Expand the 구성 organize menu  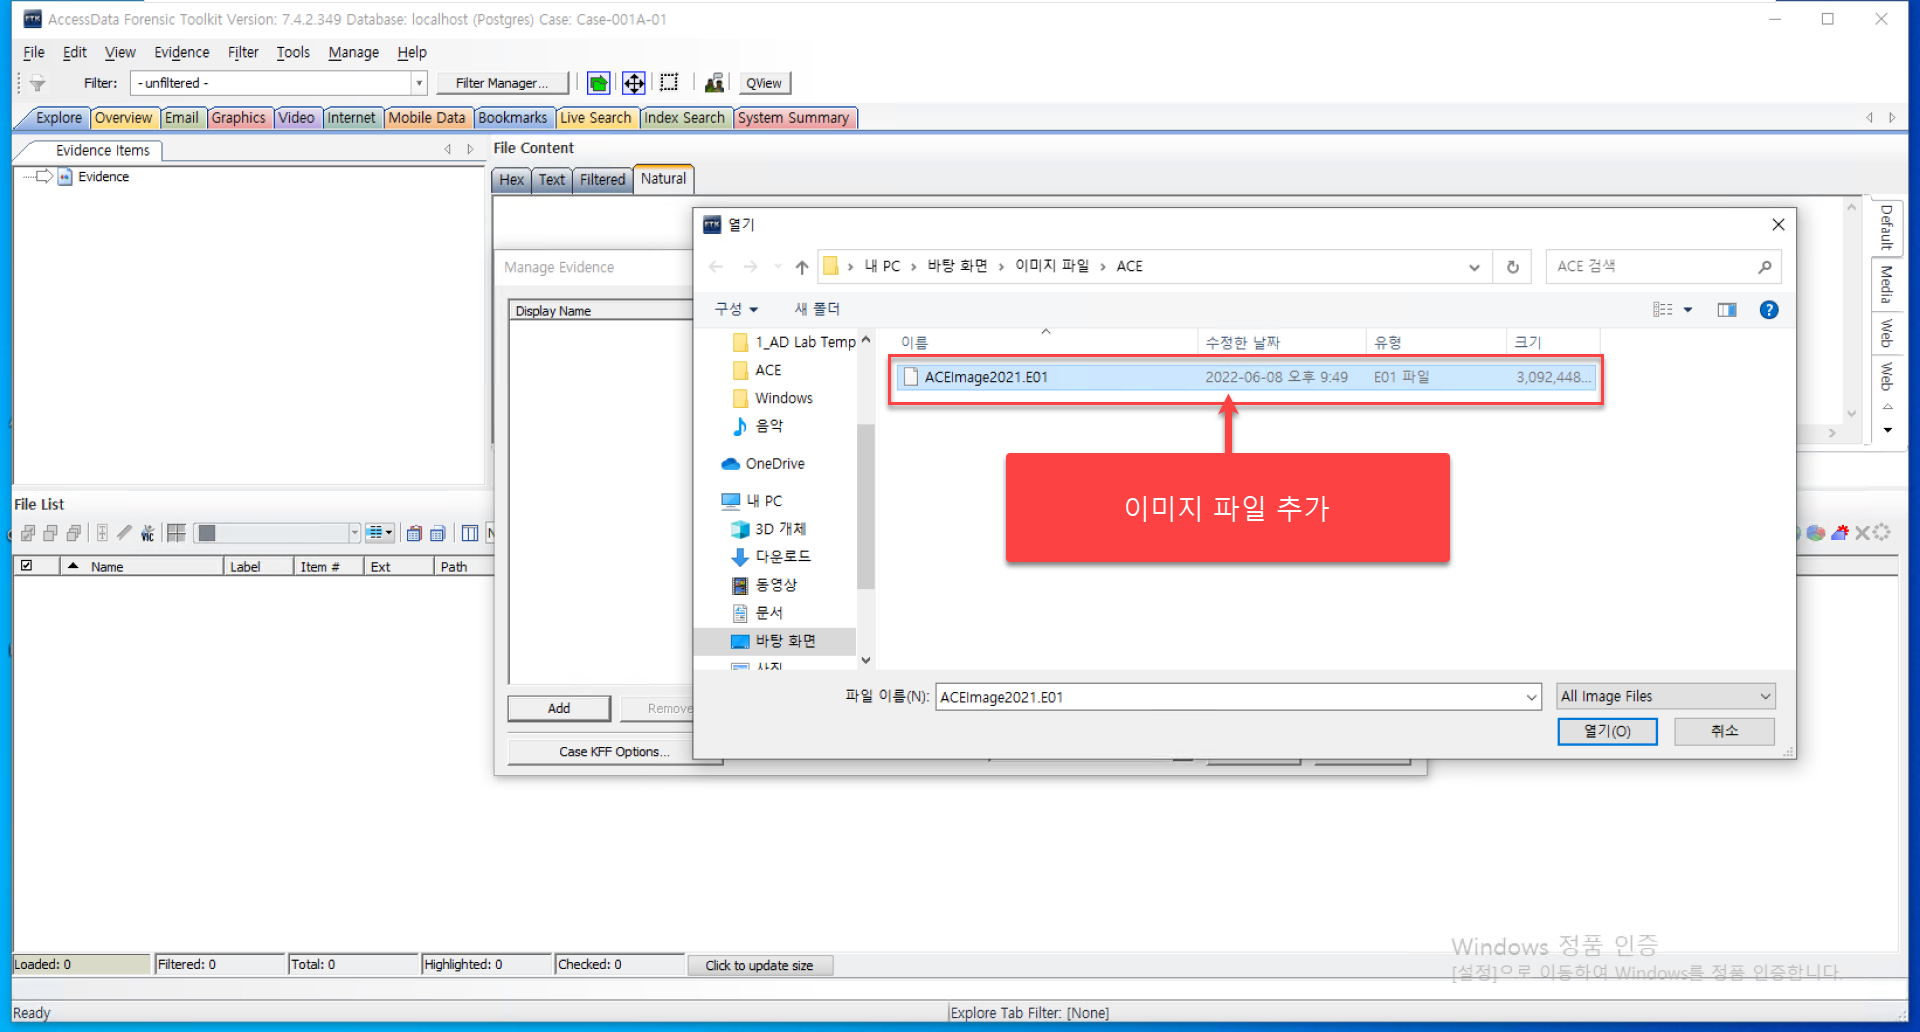(736, 309)
